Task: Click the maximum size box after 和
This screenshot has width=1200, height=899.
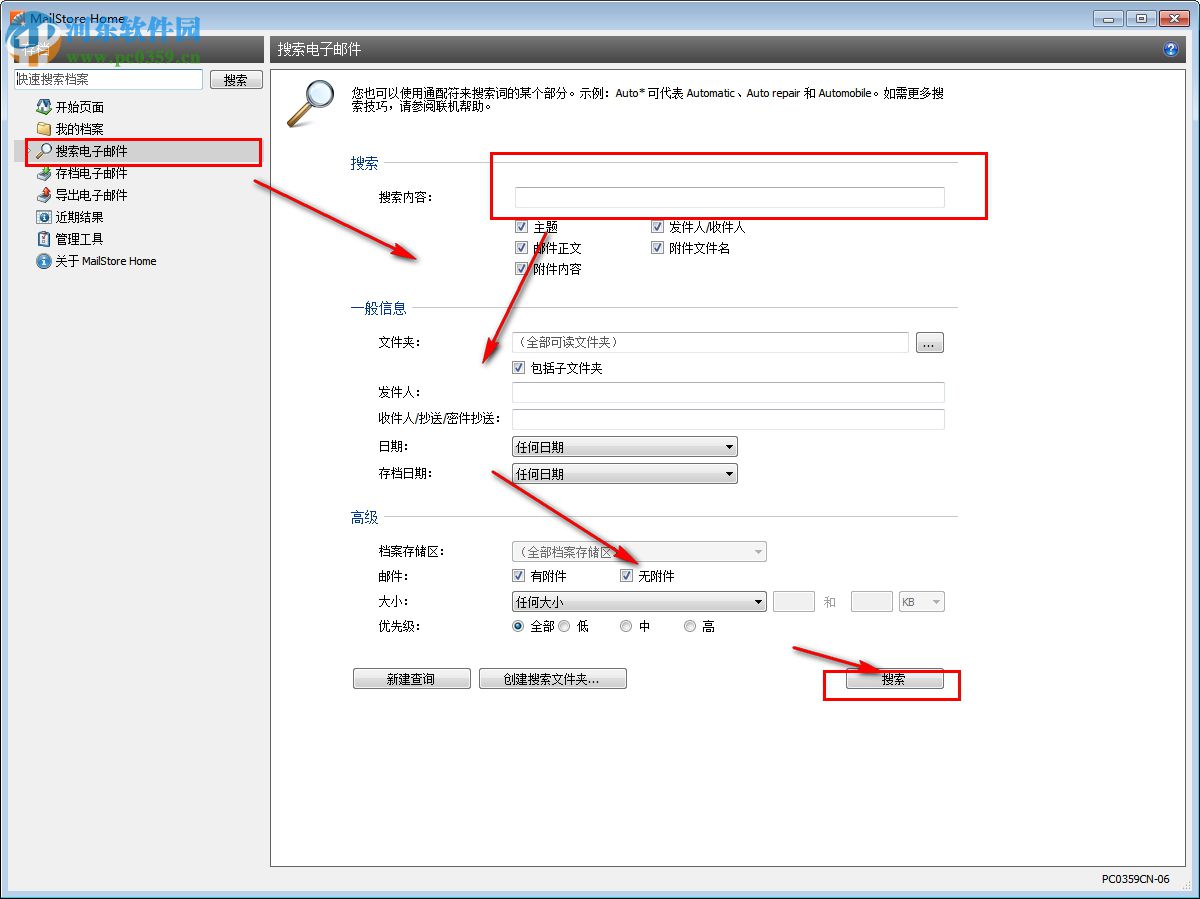Action: coord(871,602)
